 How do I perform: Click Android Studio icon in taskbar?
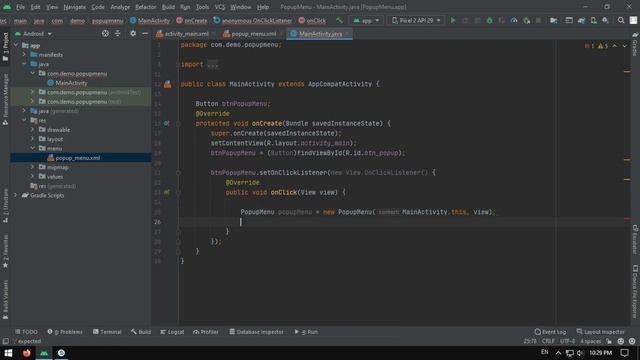click(44, 353)
